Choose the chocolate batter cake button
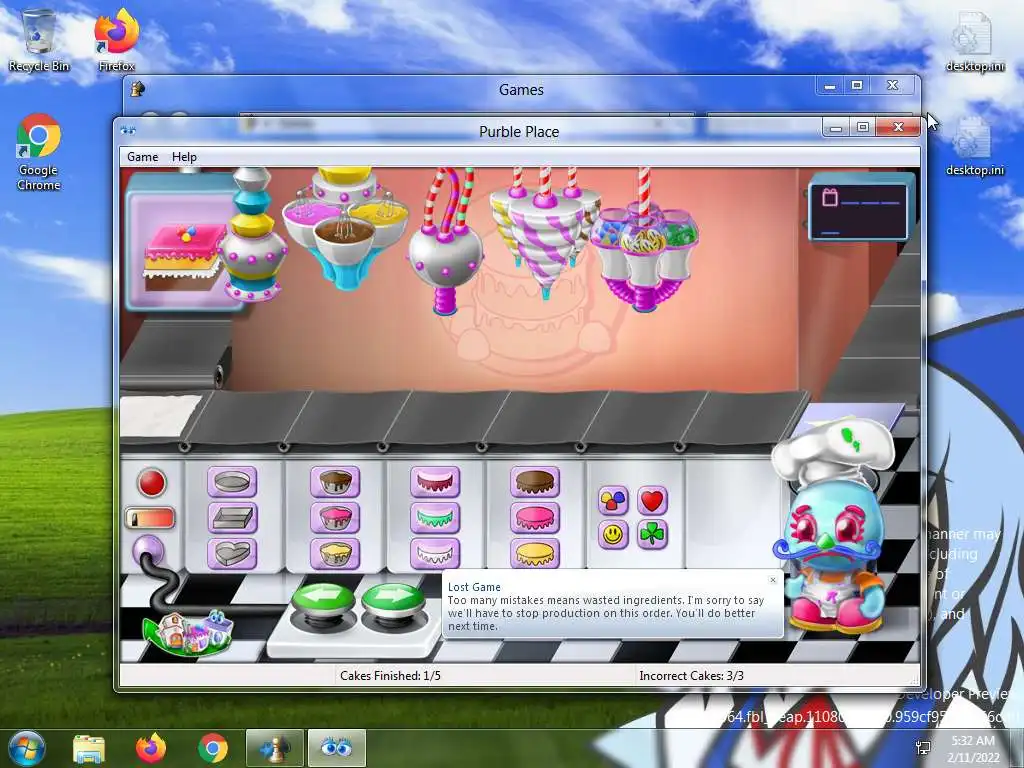The image size is (1024, 768). (335, 483)
